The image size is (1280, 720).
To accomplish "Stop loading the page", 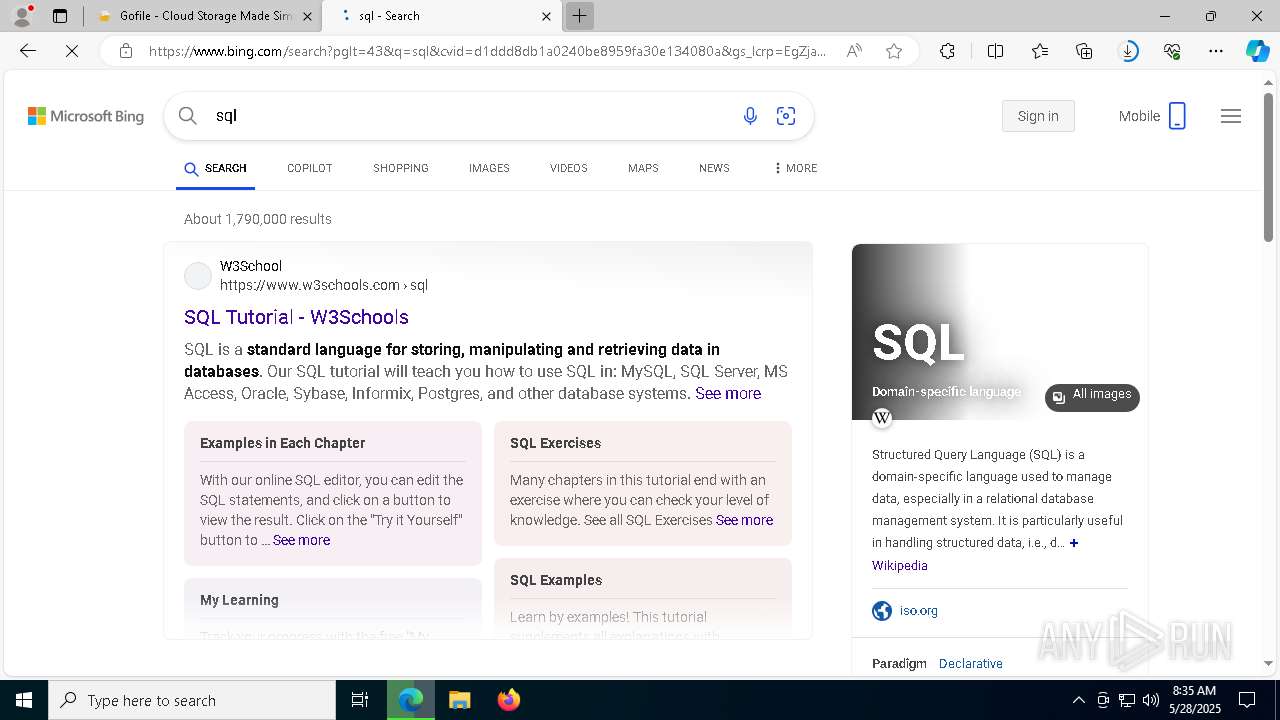I will (x=72, y=51).
